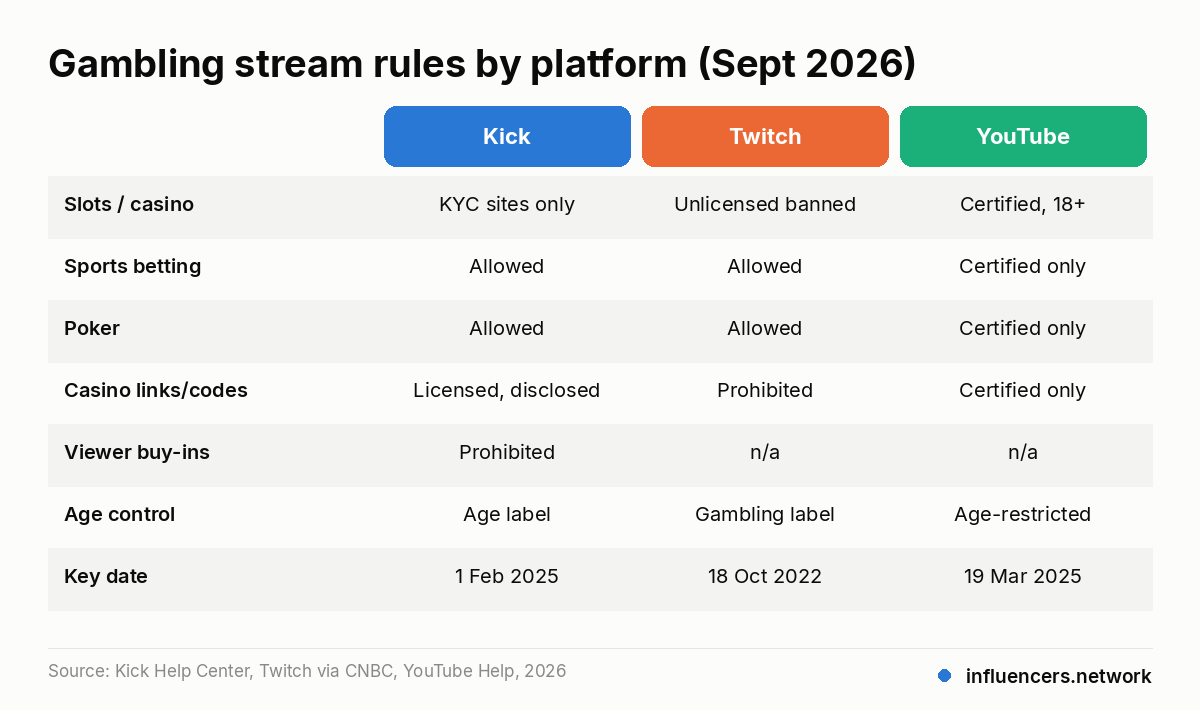Image resolution: width=1200 pixels, height=710 pixels.
Task: Click the '19 Mar 2025' date cell
Action: (1023, 576)
